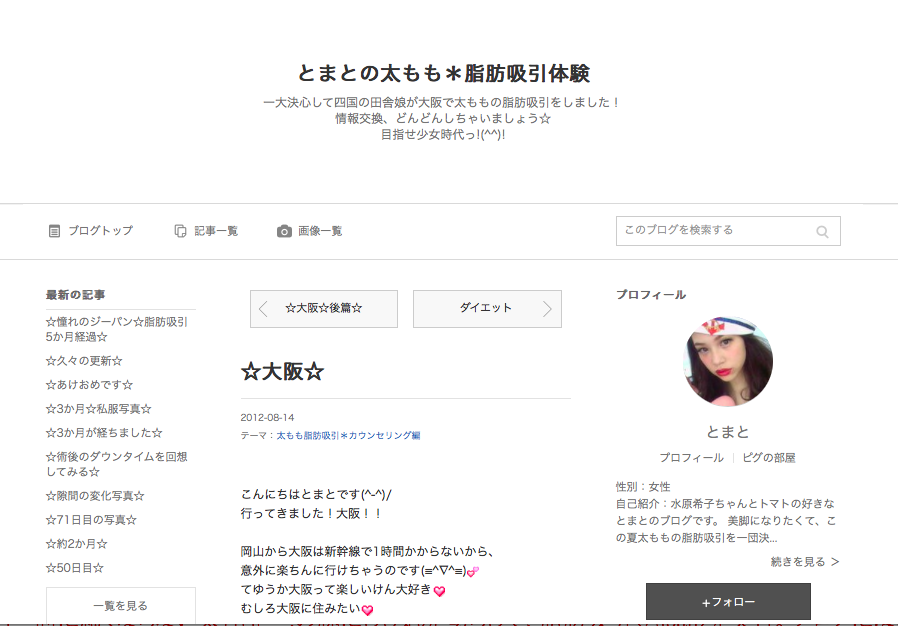Click the right chevron on next article
Screen dimensions: 898x626
click(x=547, y=309)
